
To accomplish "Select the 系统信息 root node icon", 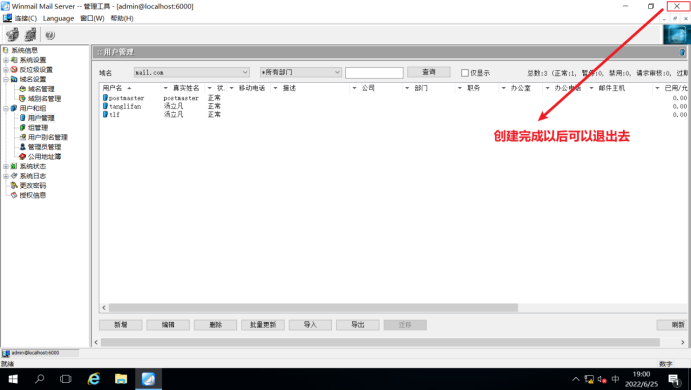I will pos(5,50).
